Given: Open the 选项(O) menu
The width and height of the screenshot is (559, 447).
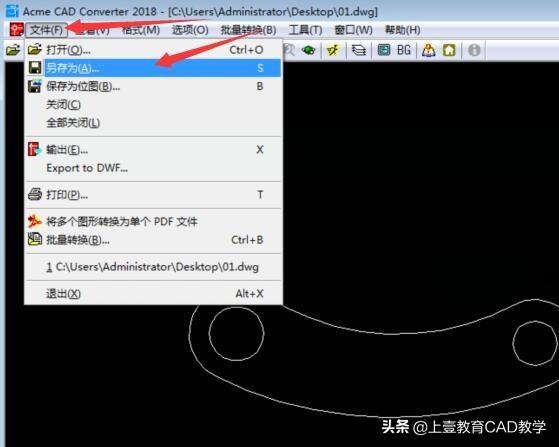Looking at the screenshot, I should coord(190,30).
